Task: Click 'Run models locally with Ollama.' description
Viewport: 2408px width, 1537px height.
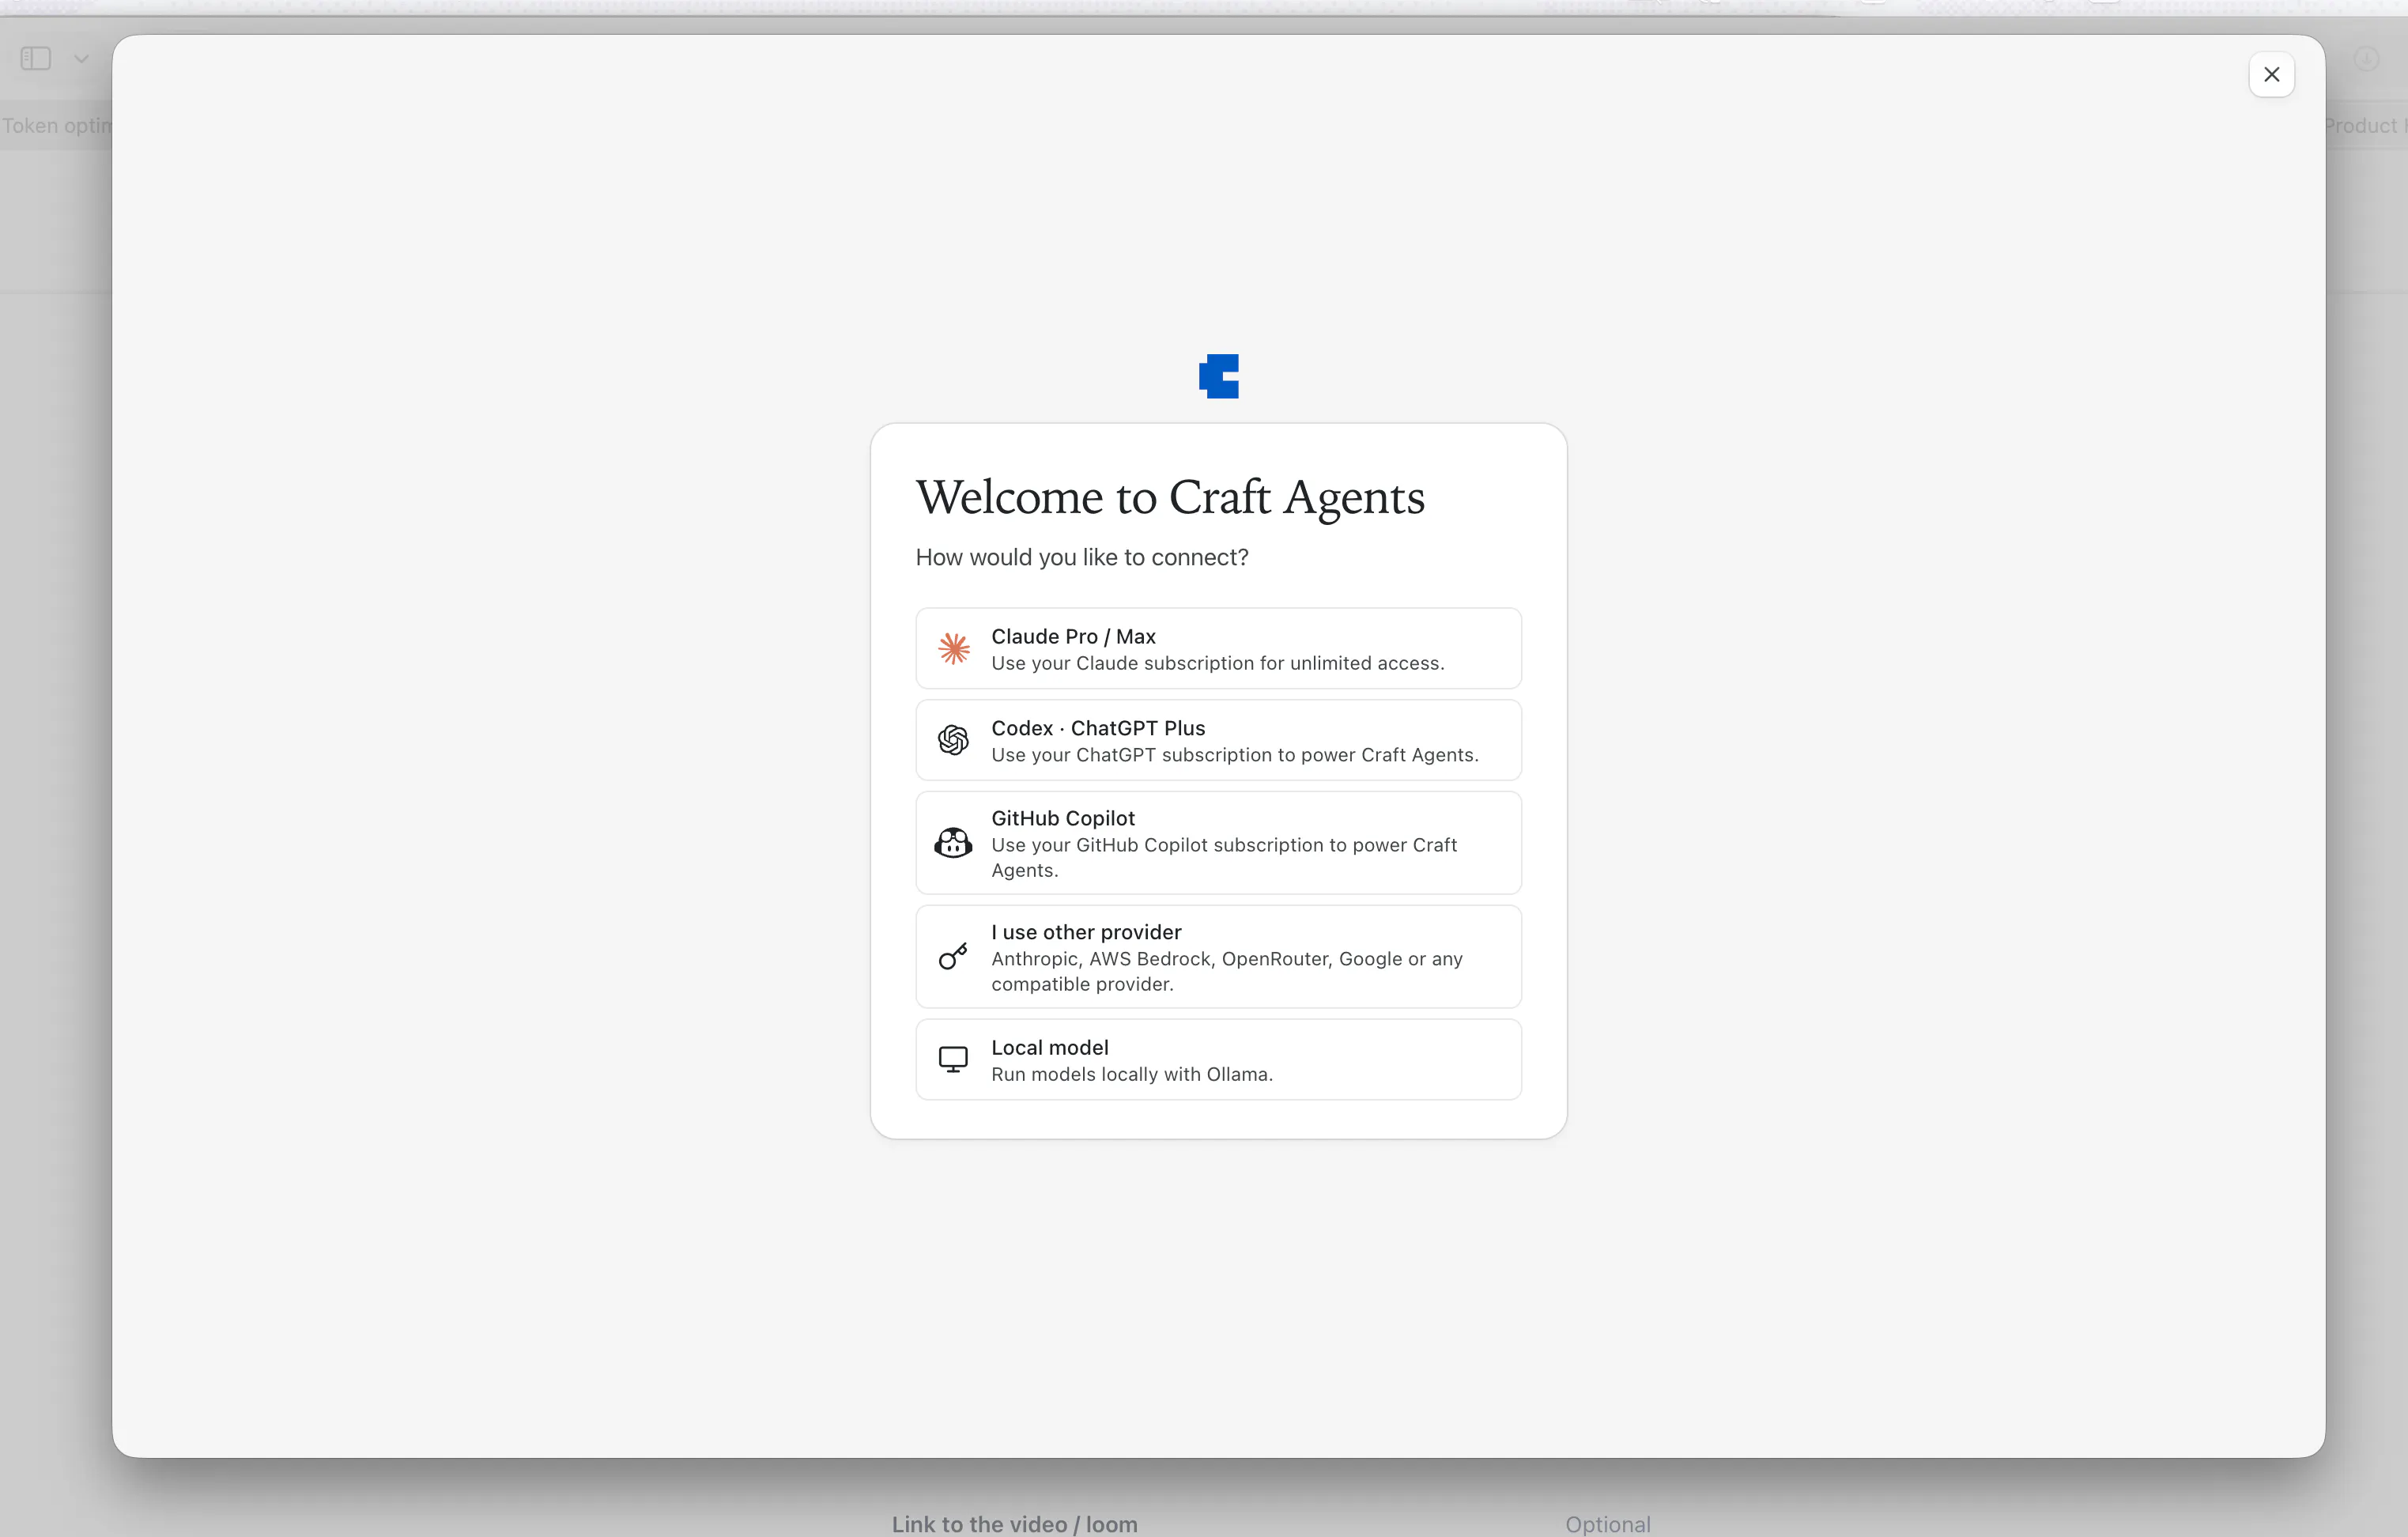Action: pos(1132,1074)
